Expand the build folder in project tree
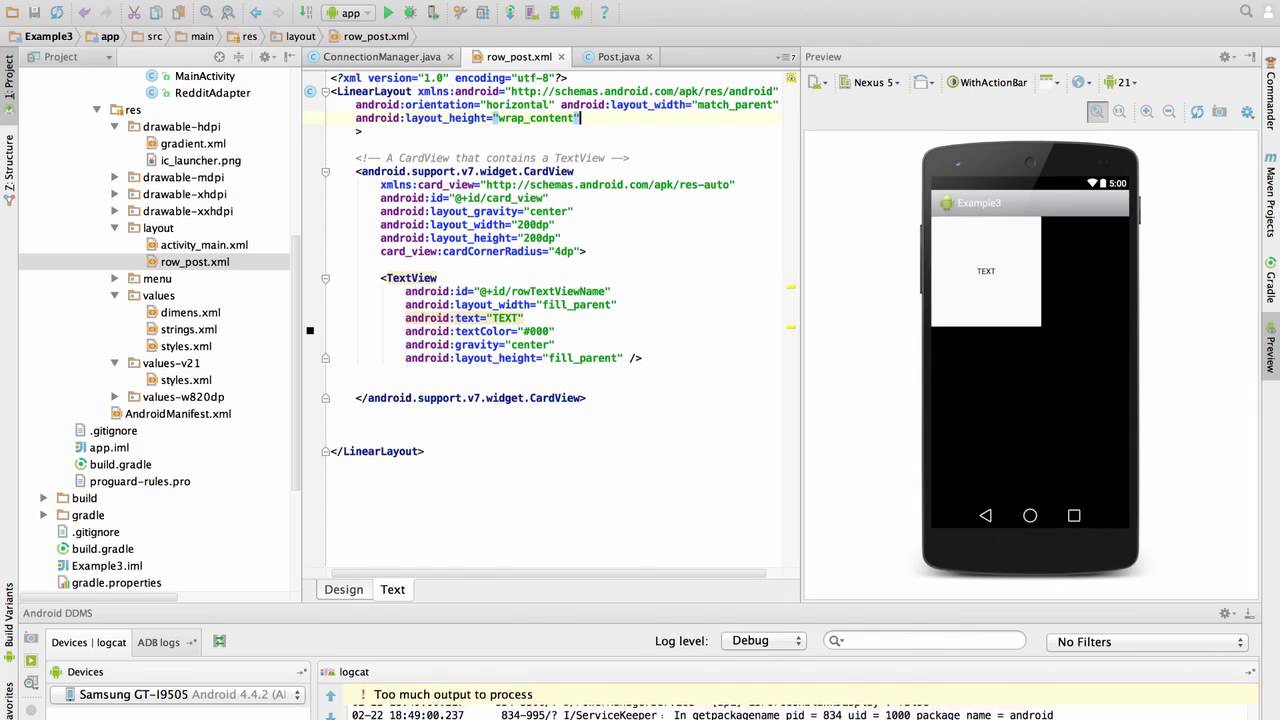 43,498
